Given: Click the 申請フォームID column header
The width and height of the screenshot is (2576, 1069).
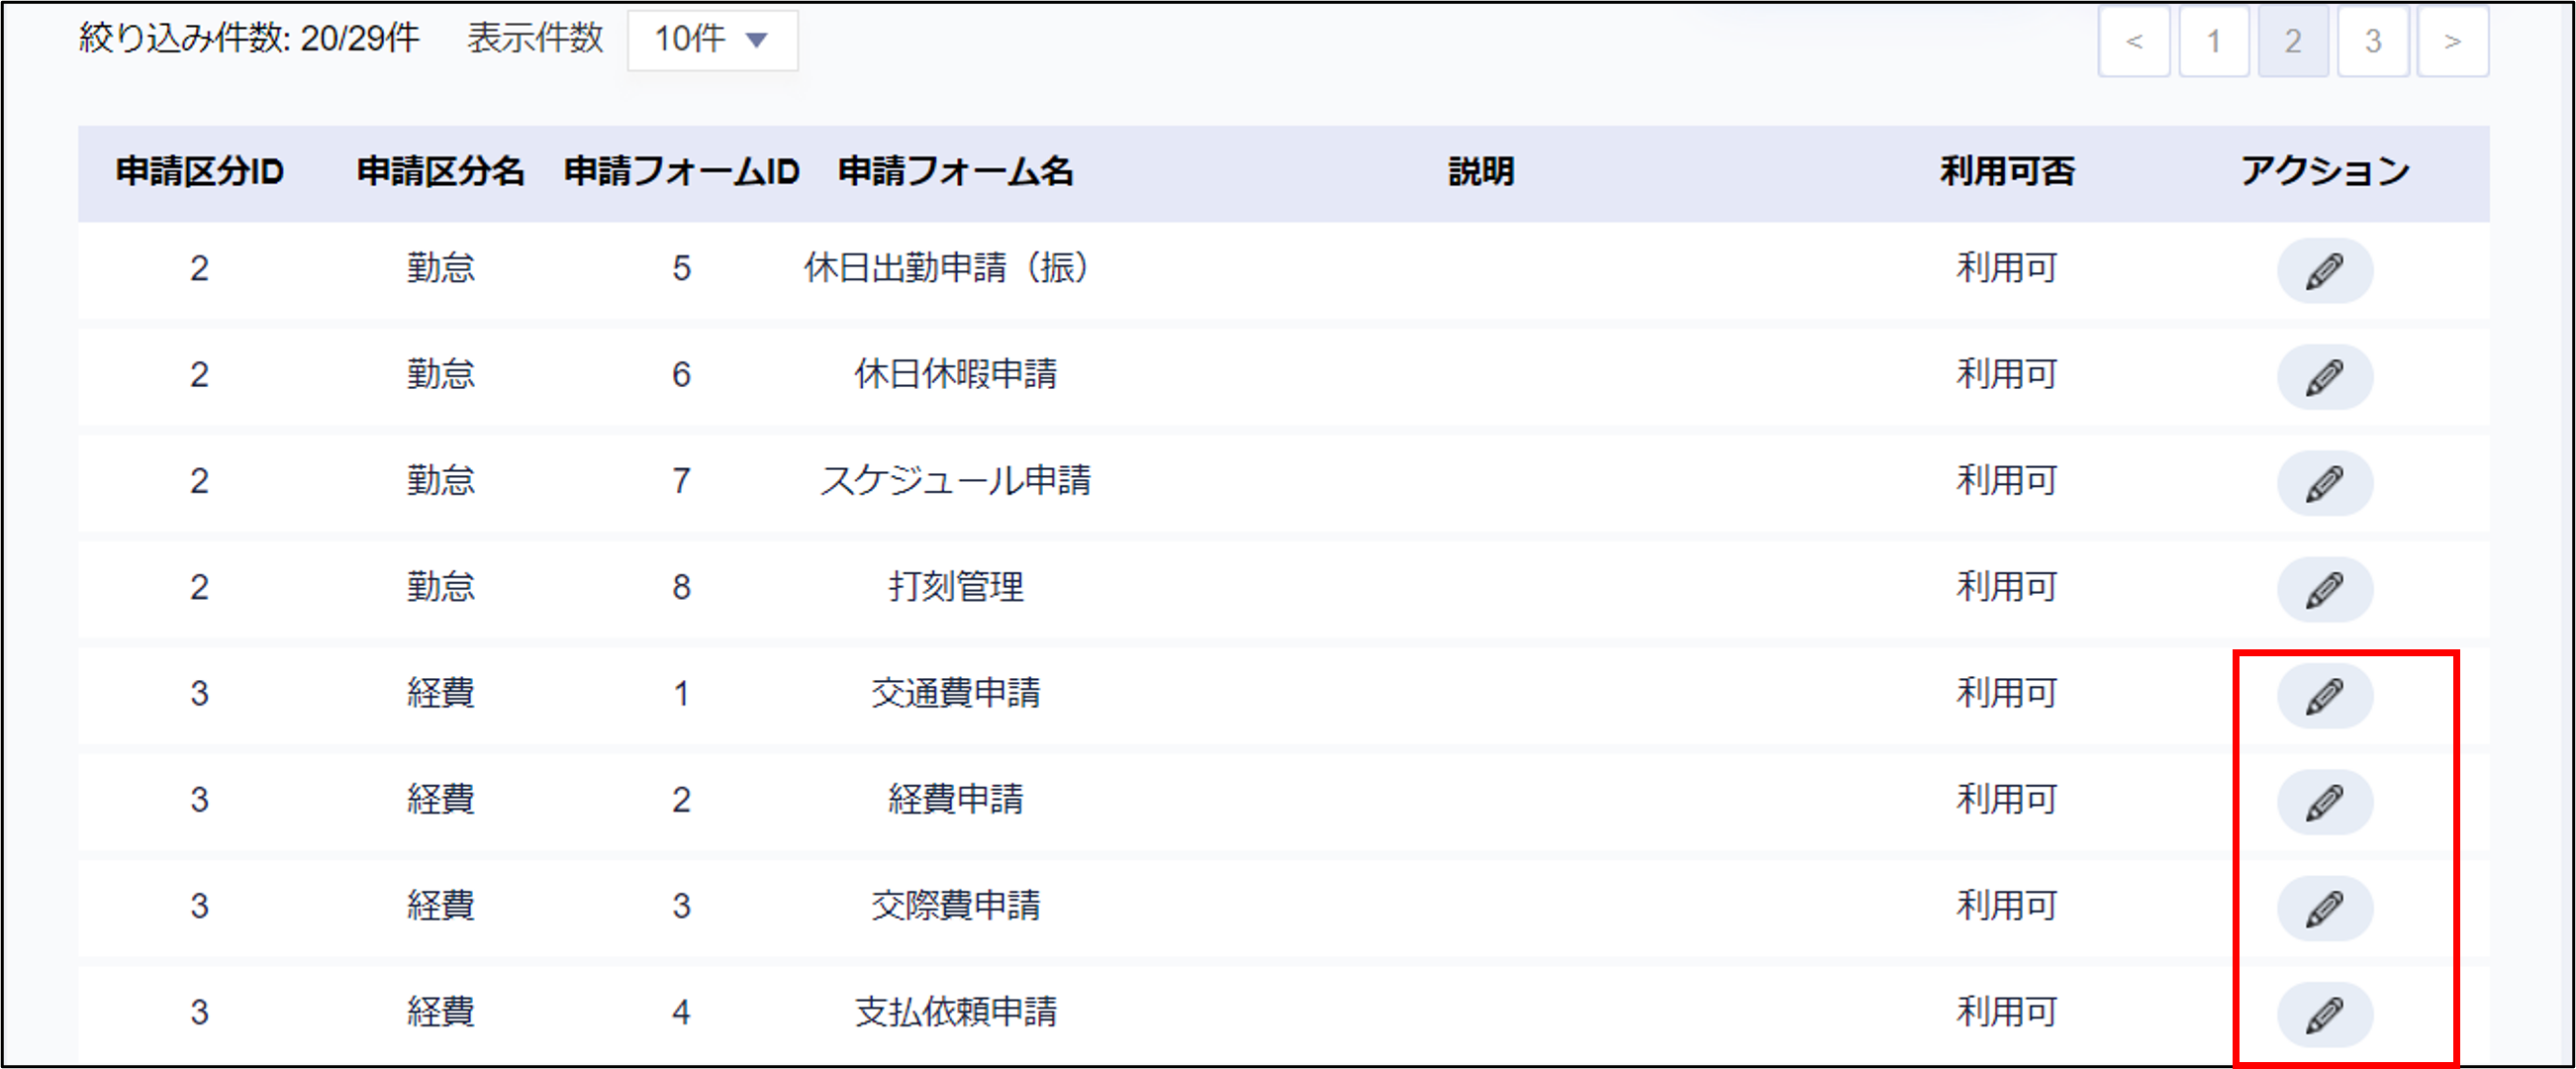Looking at the screenshot, I should (681, 172).
